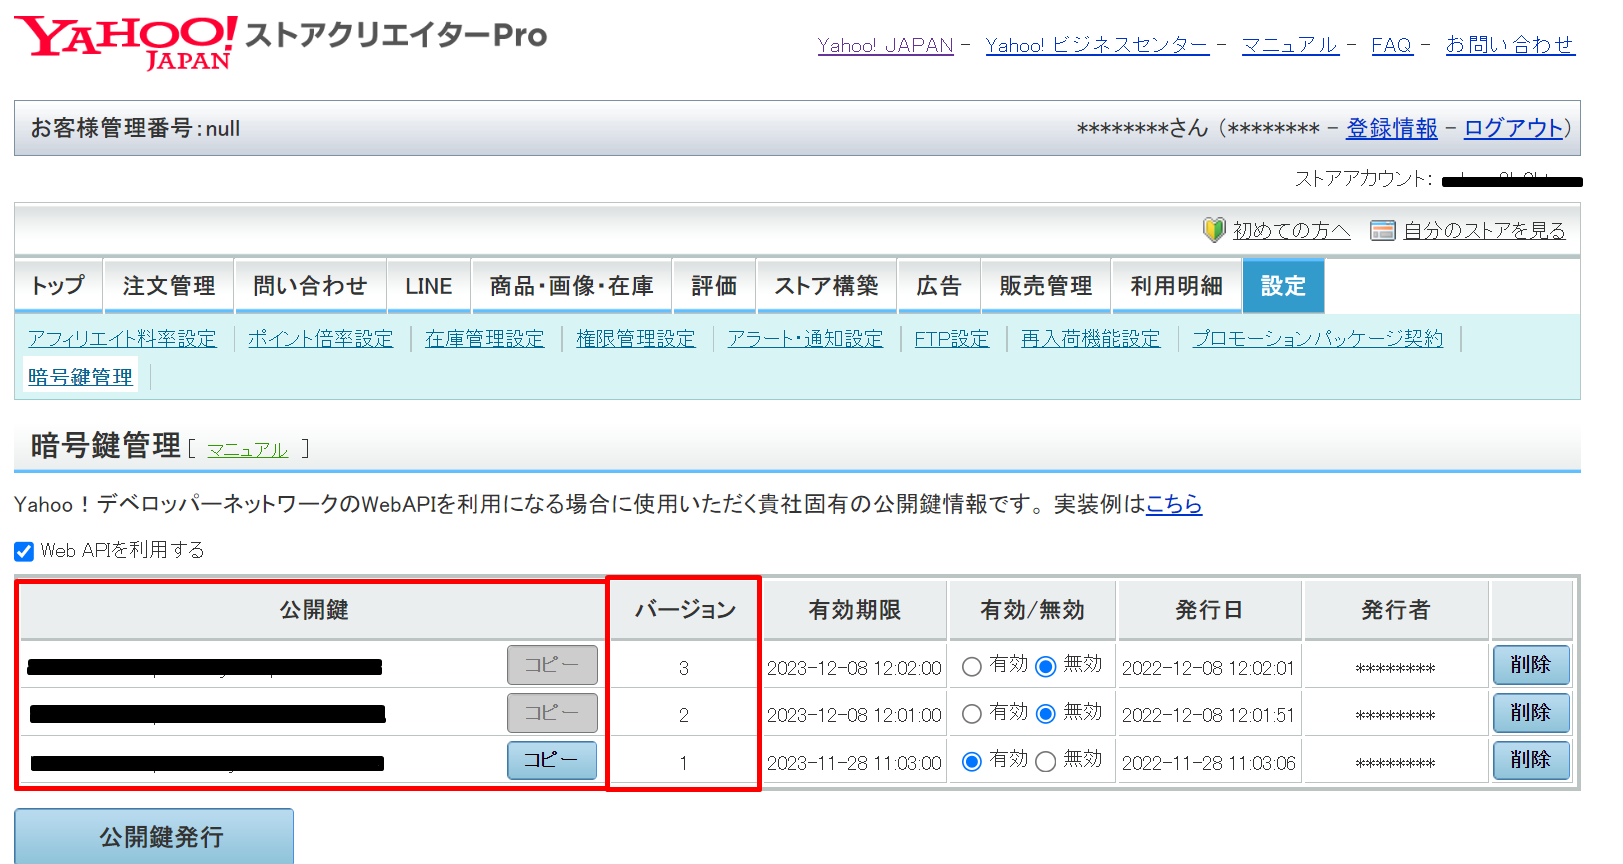This screenshot has width=1623, height=864.
Task: Select 暗号鍵管理 submenu item
Action: tap(80, 377)
